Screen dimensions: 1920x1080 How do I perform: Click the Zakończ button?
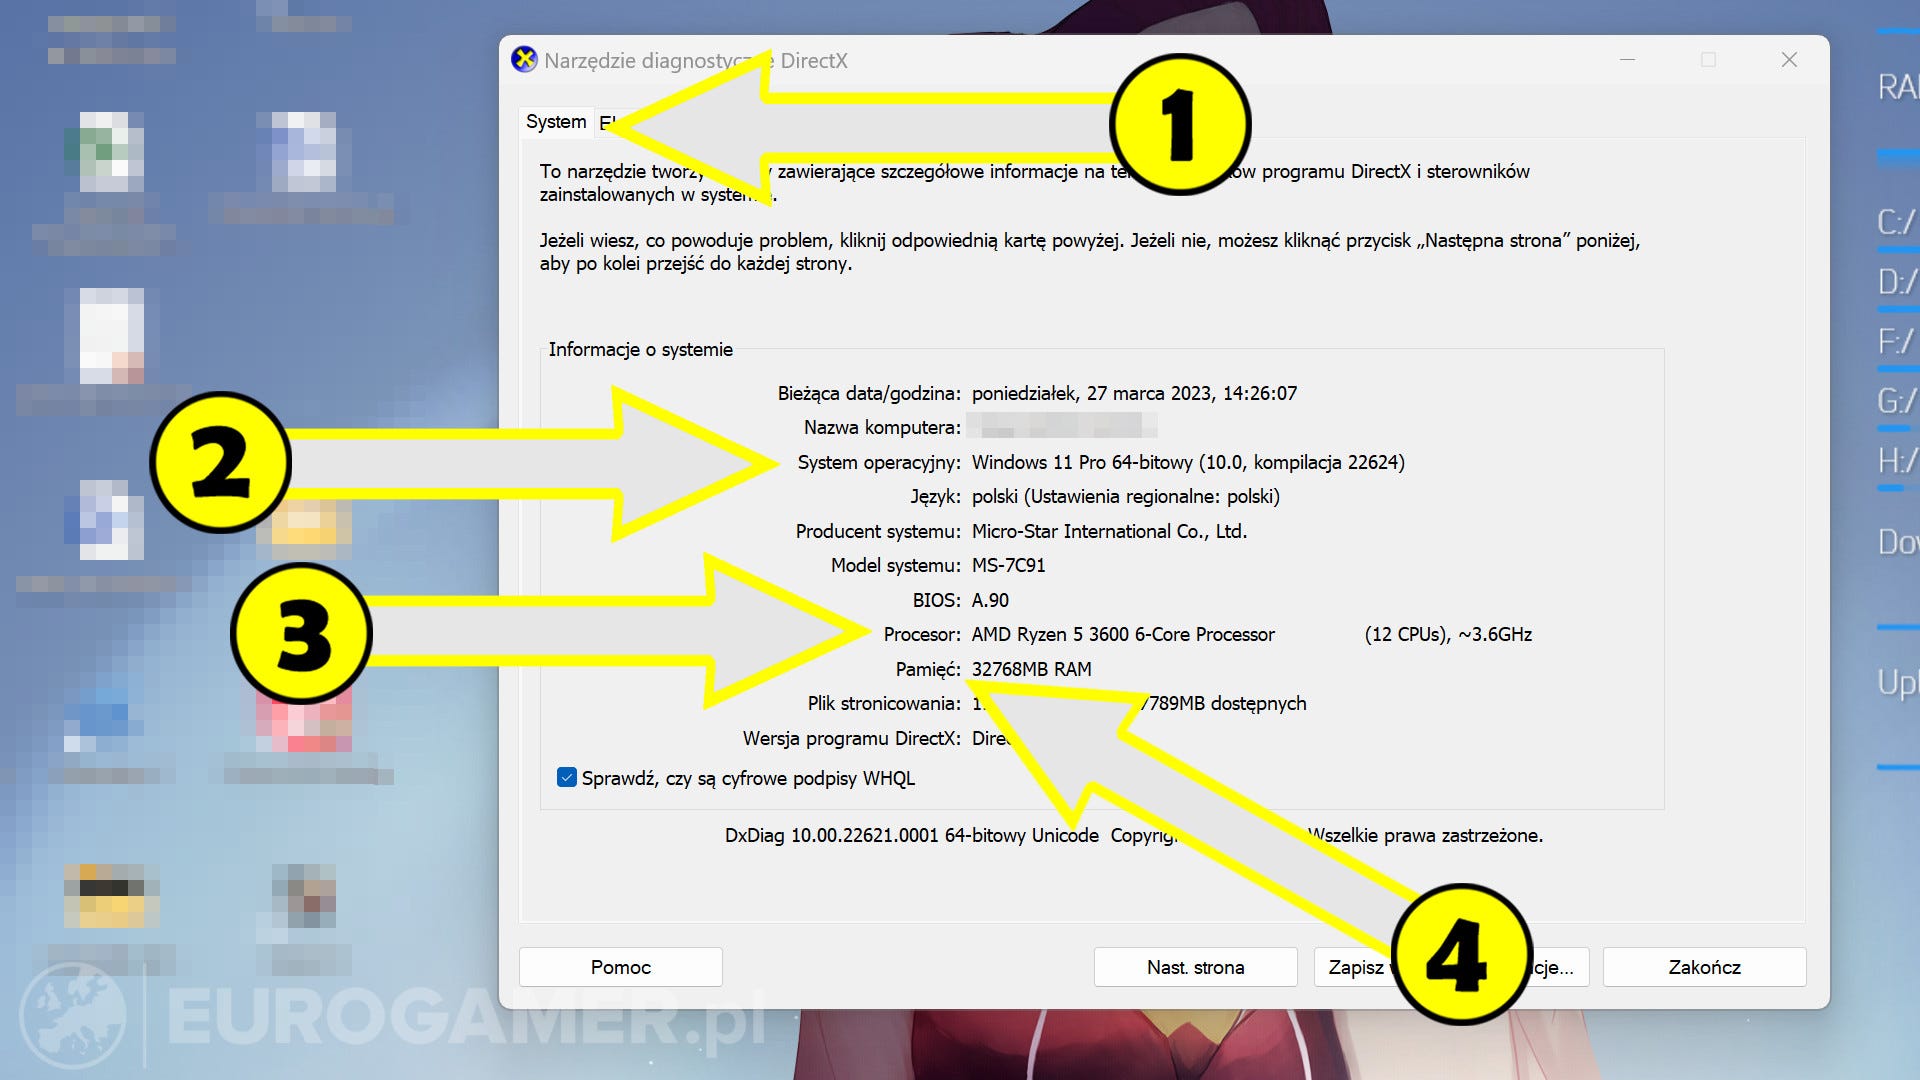(1704, 967)
